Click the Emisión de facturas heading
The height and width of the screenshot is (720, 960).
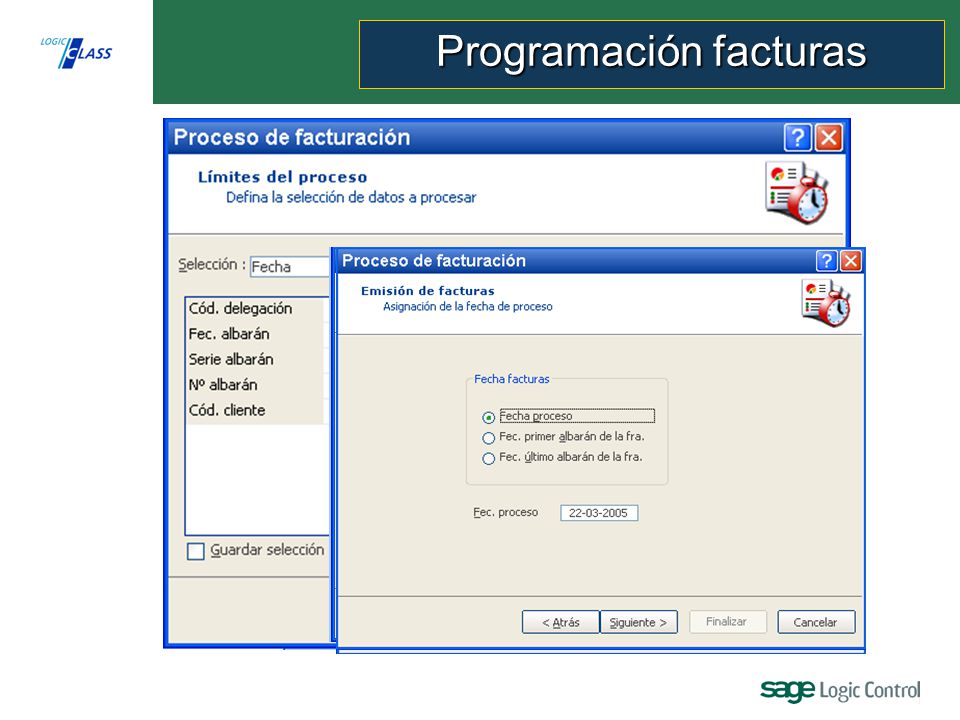coord(427,291)
